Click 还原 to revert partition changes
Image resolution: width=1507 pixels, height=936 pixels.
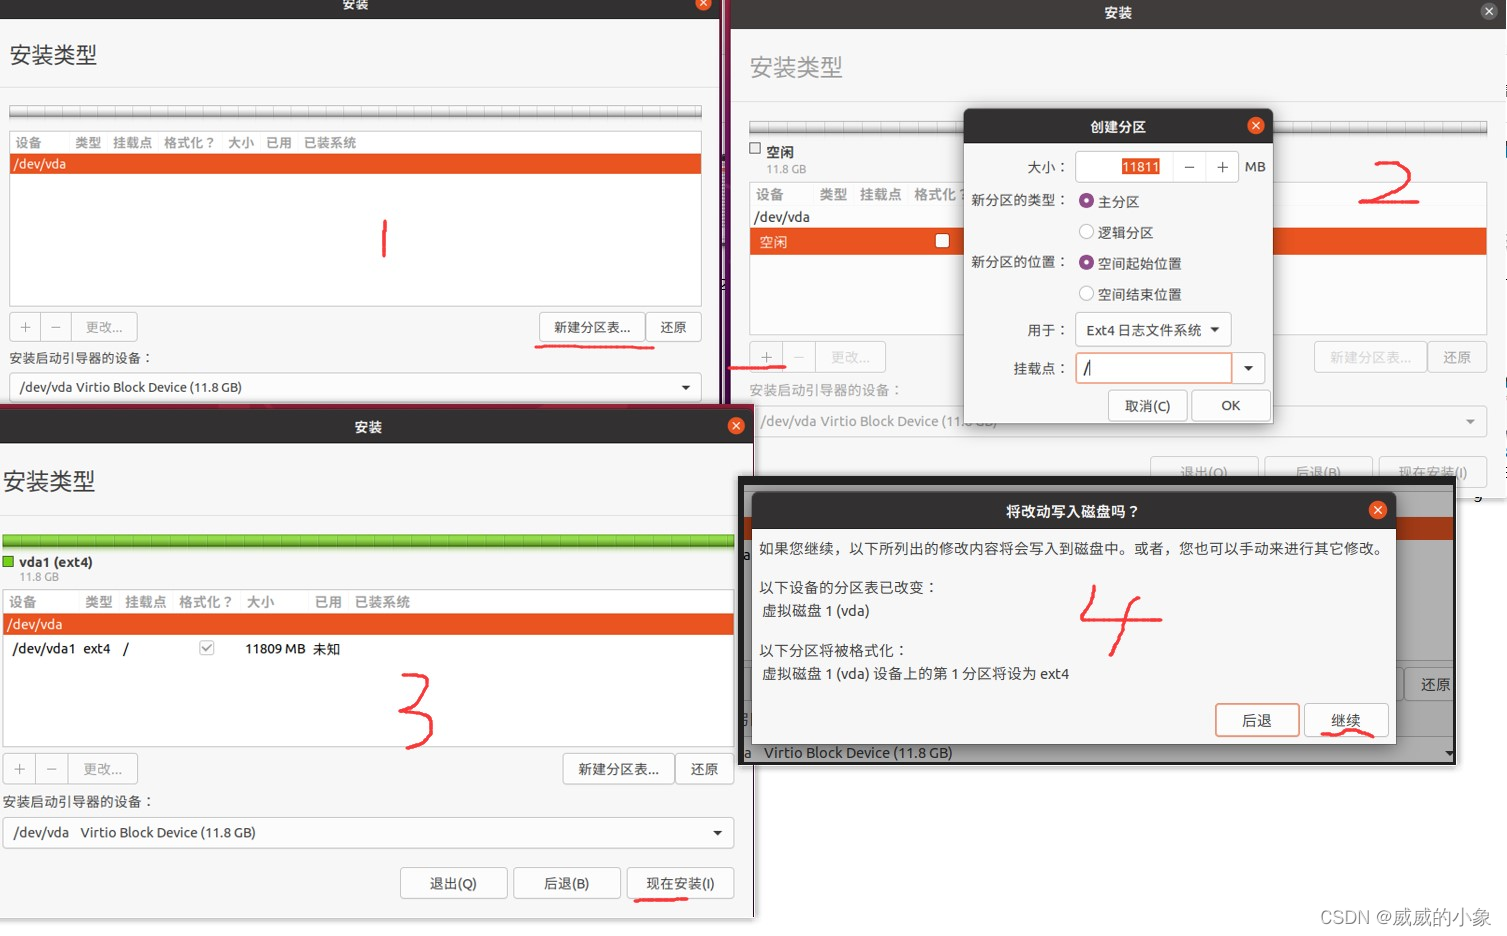click(704, 768)
